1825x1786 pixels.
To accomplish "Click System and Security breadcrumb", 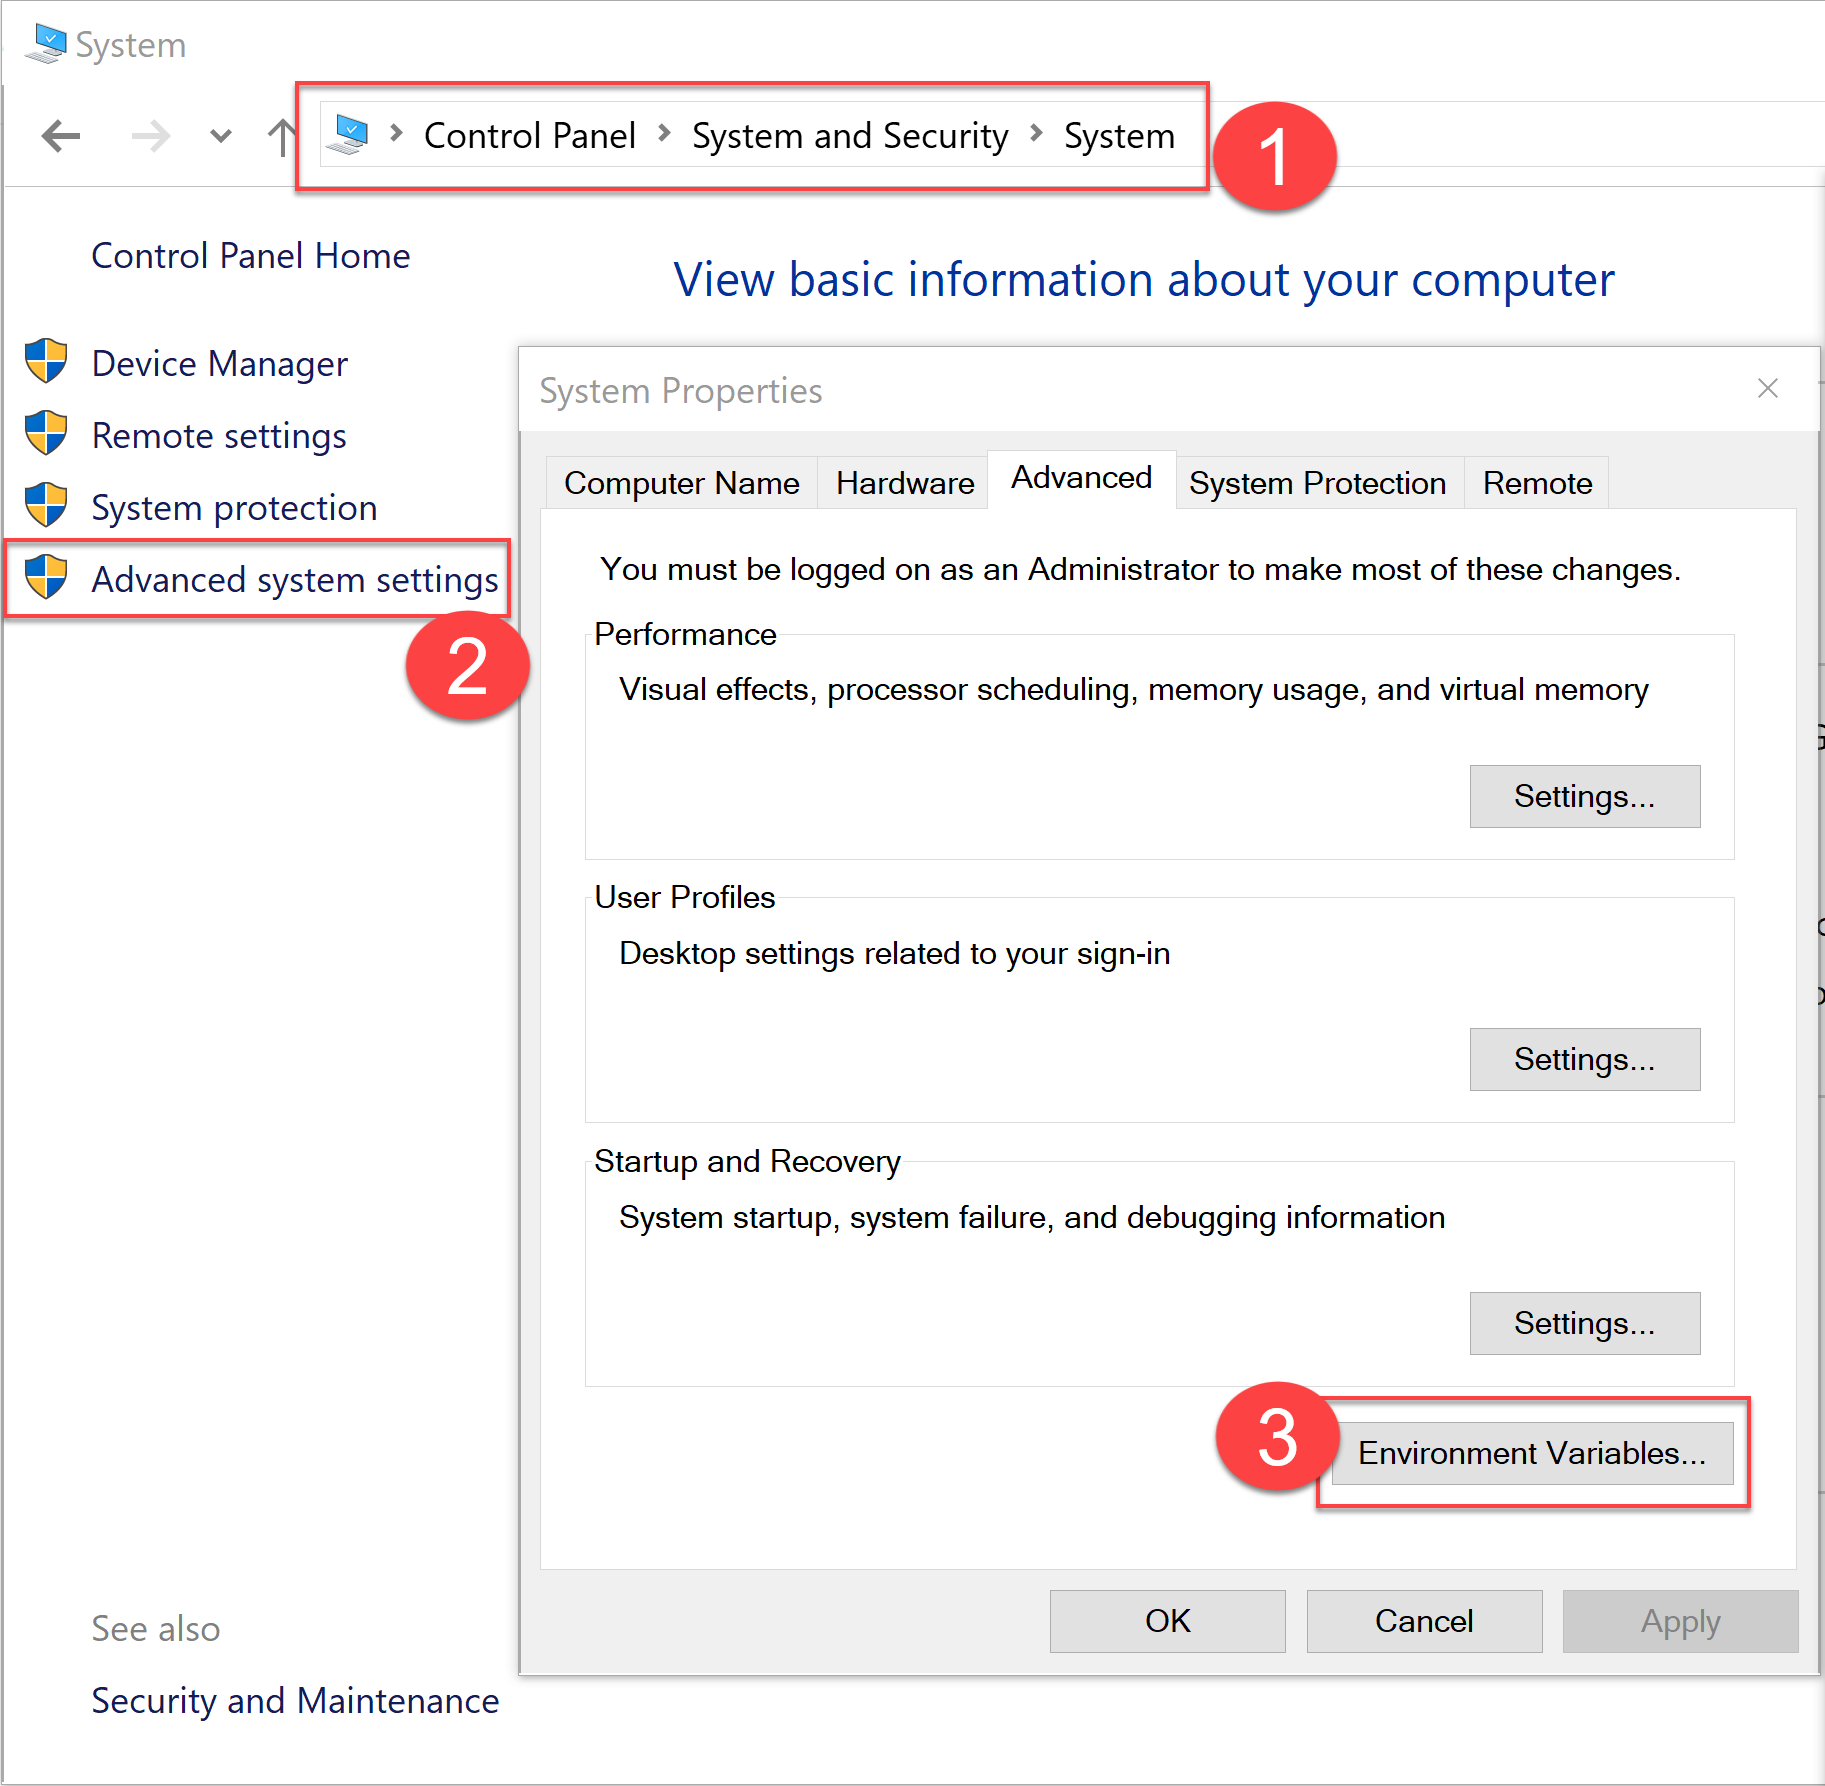I will pos(850,135).
